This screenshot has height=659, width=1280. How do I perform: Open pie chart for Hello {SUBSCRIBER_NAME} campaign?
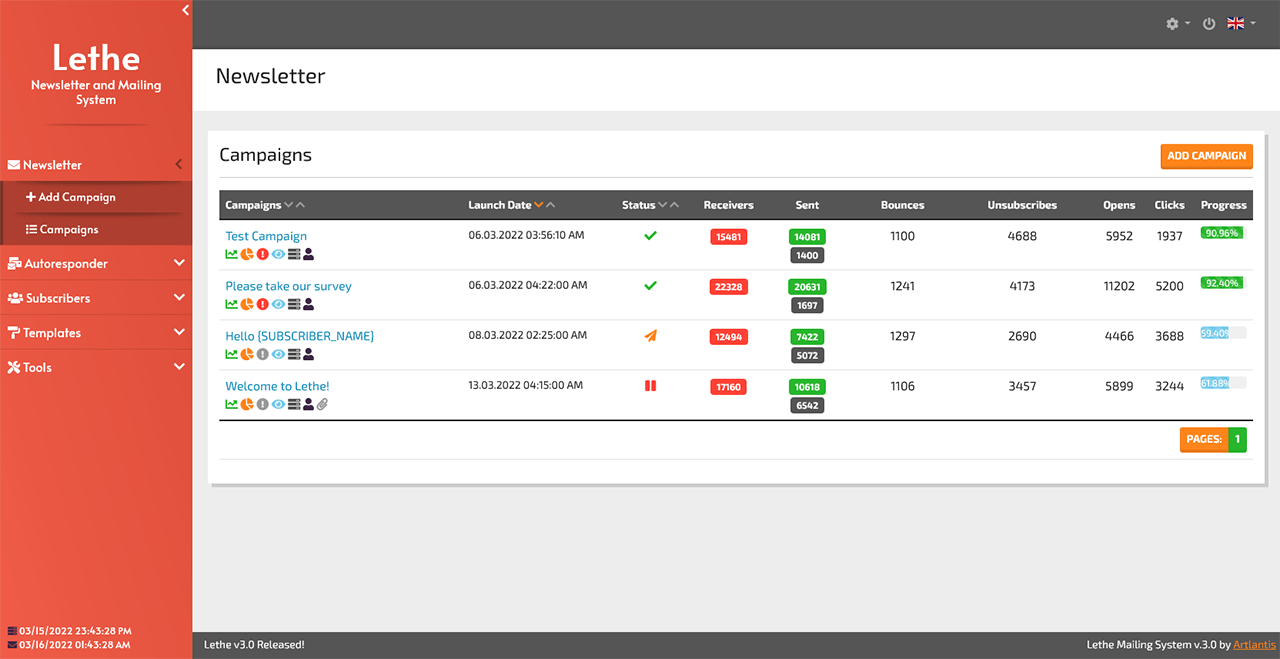(x=247, y=354)
